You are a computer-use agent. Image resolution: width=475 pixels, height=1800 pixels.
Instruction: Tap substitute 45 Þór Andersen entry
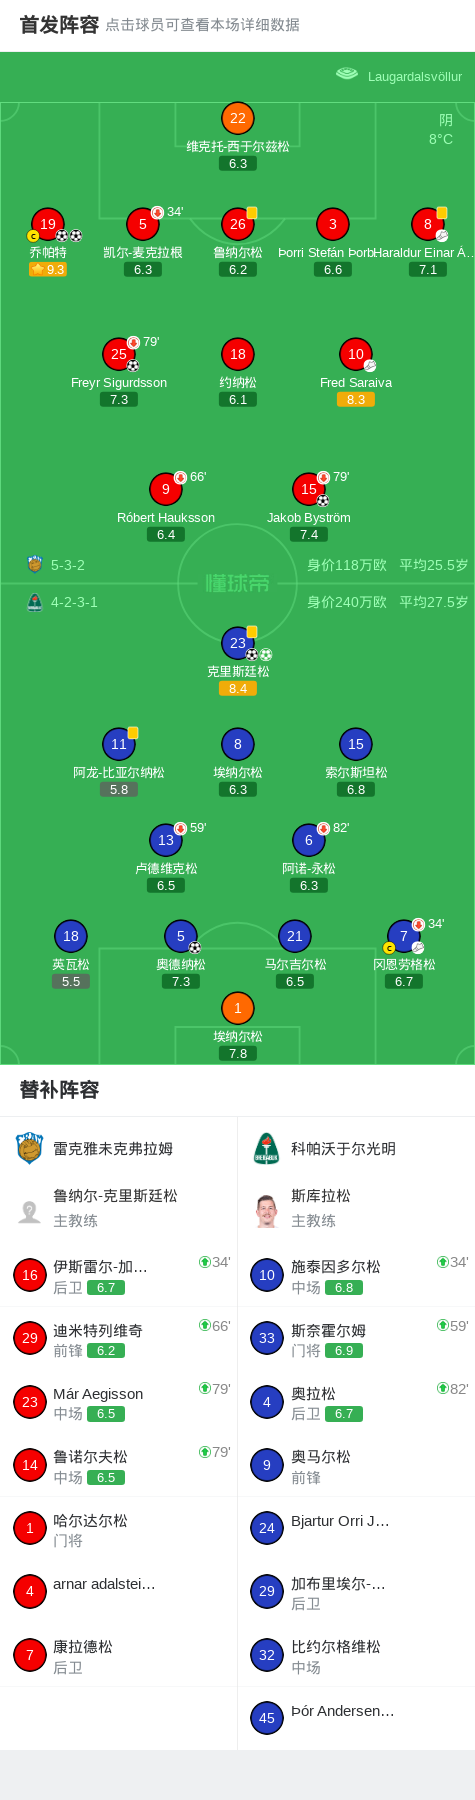[x=356, y=1718]
